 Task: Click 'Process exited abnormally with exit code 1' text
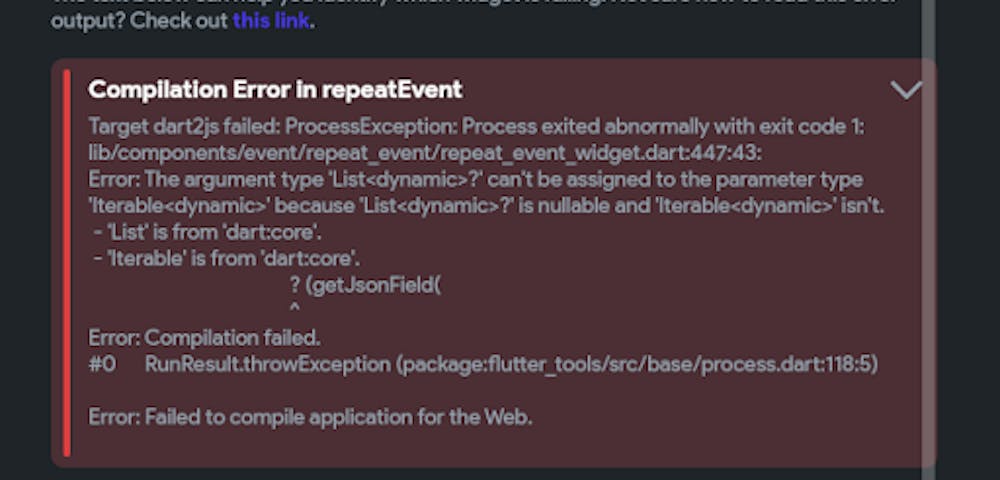coord(663,127)
